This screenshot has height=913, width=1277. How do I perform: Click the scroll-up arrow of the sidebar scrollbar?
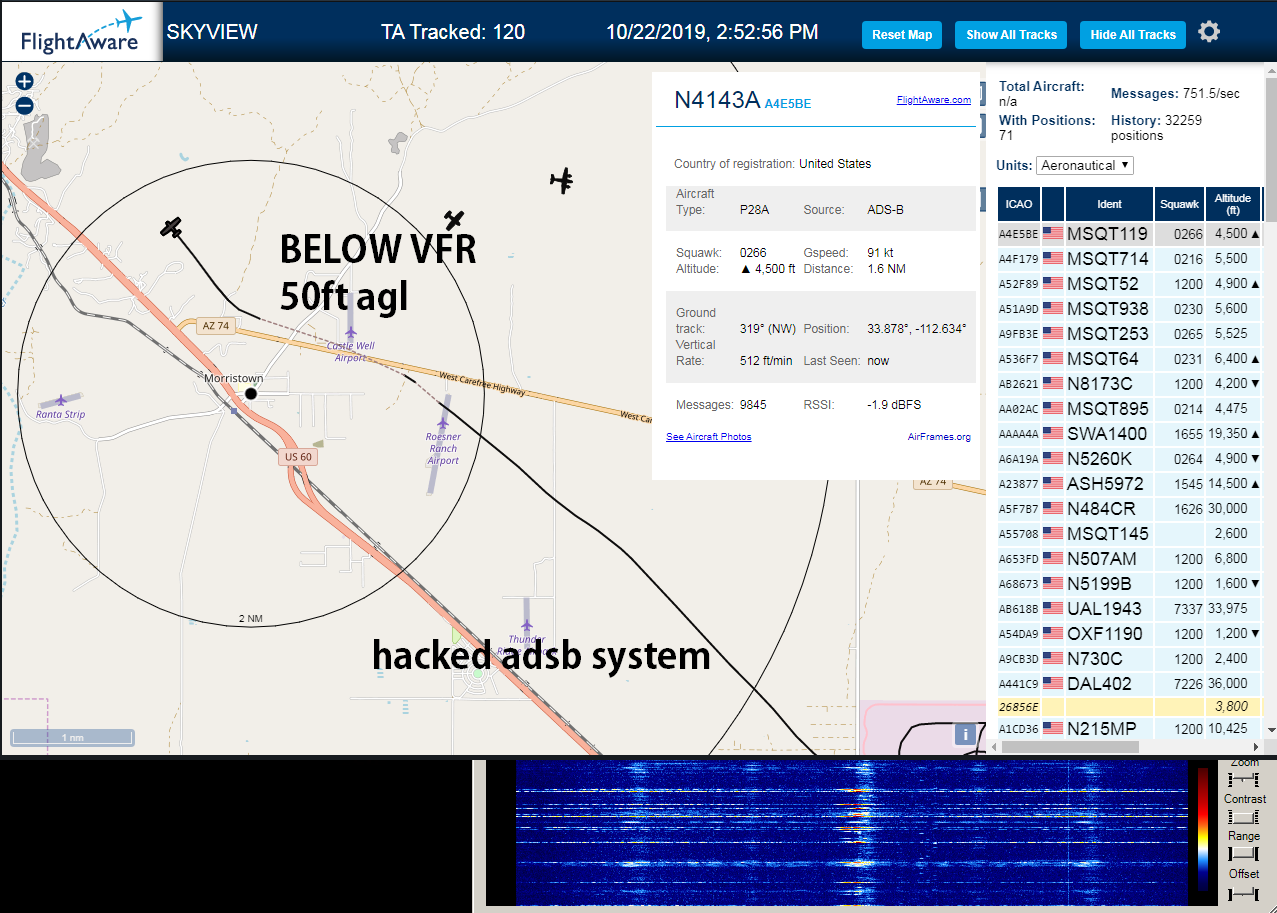(x=1270, y=72)
